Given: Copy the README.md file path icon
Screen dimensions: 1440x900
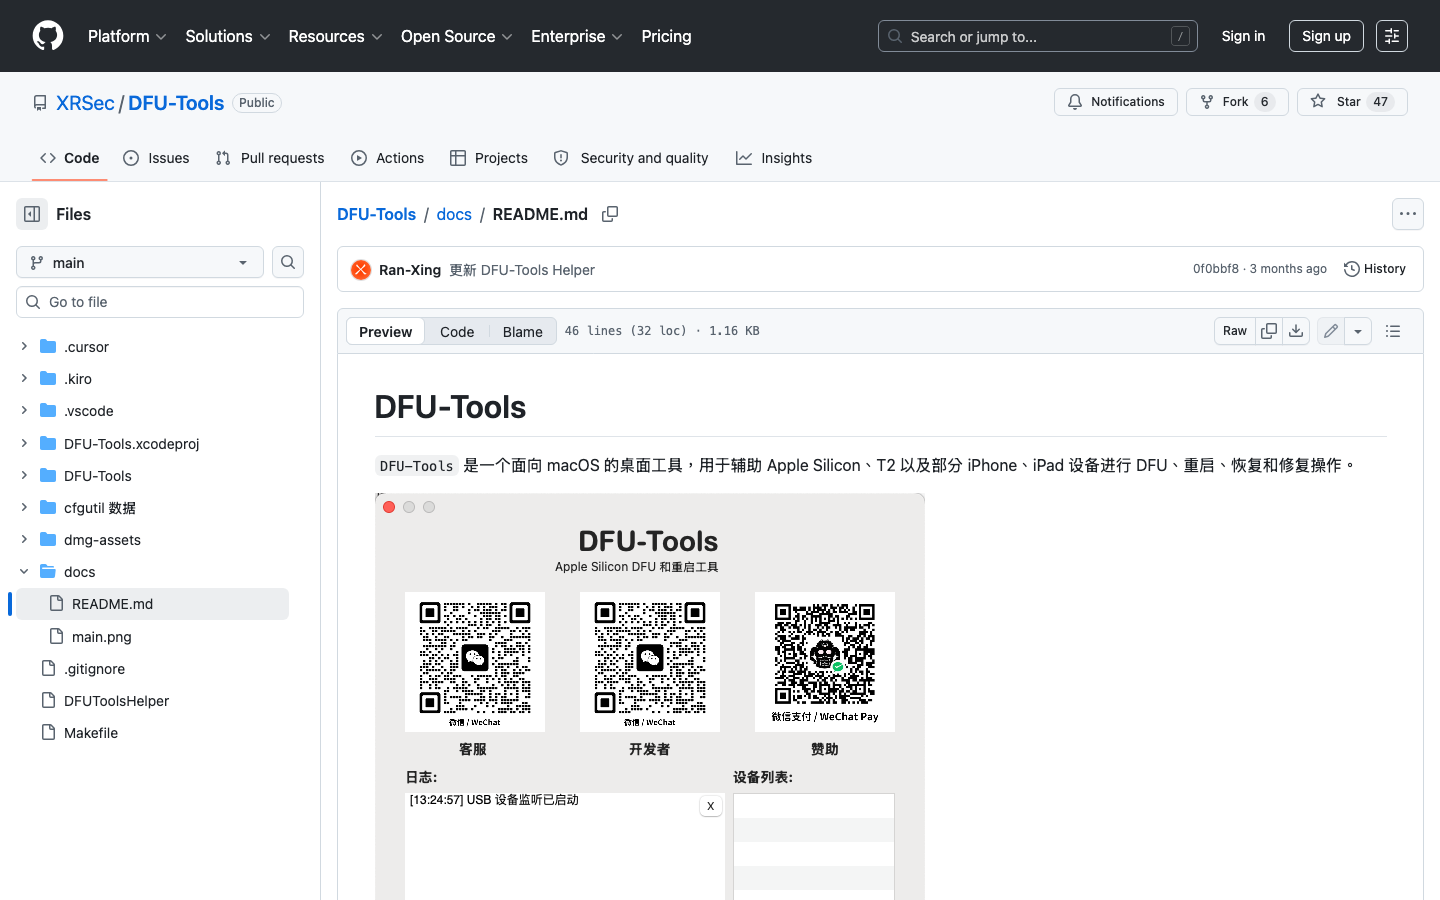Looking at the screenshot, I should pos(610,214).
